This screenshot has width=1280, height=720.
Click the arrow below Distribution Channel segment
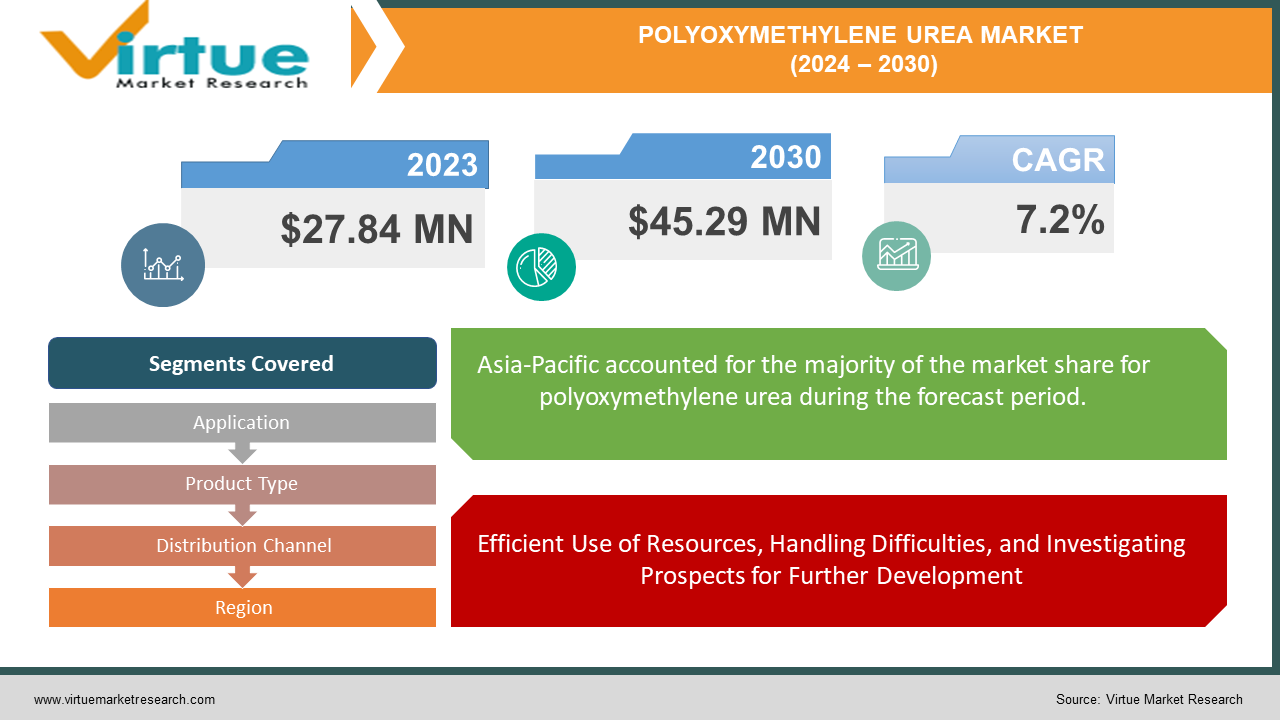pyautogui.click(x=242, y=577)
